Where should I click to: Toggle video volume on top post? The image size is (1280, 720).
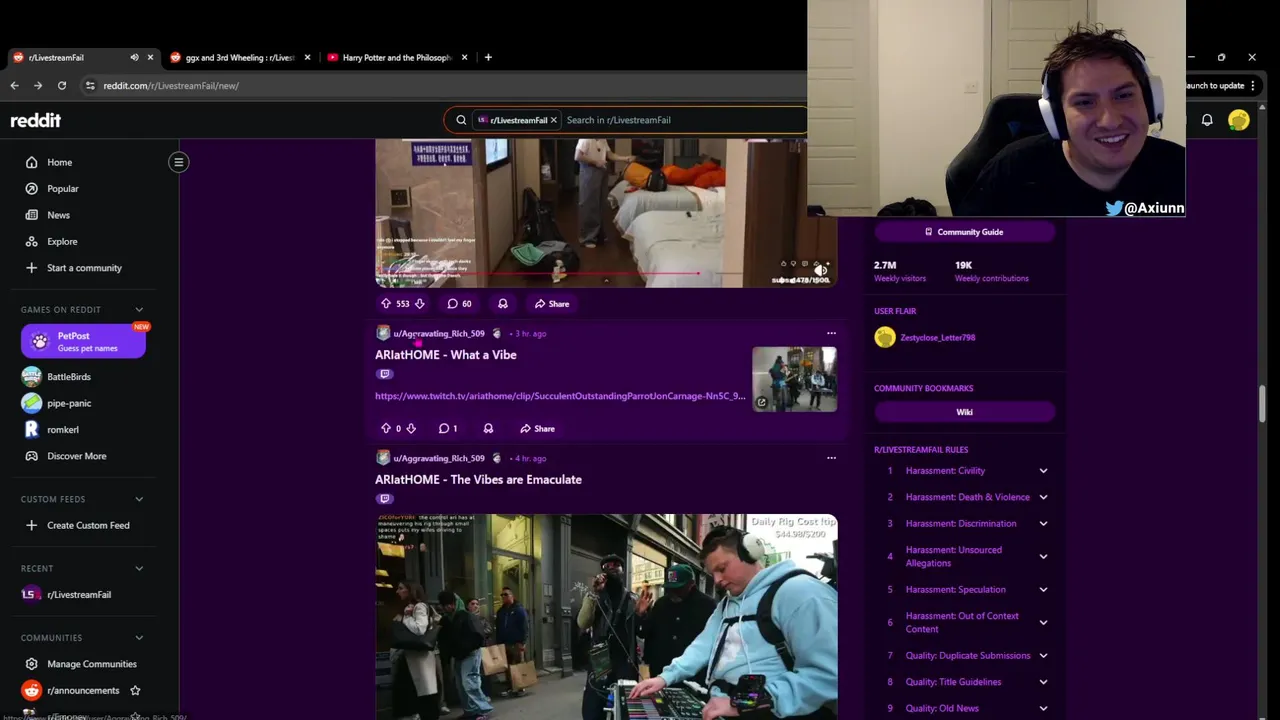pyautogui.click(x=820, y=270)
